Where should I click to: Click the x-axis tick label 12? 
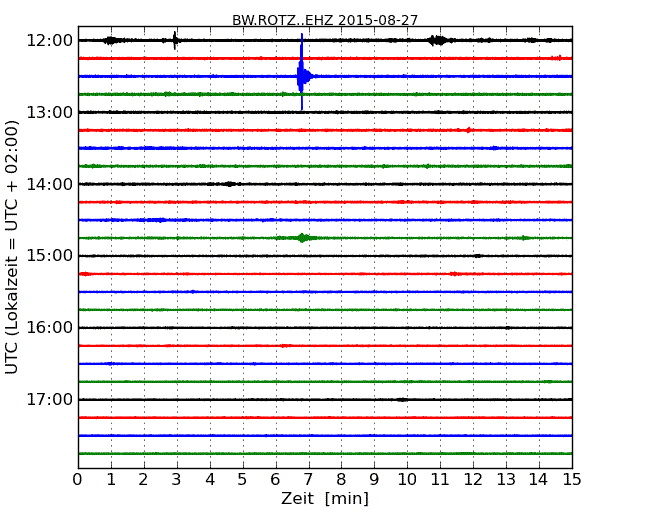[x=473, y=480]
